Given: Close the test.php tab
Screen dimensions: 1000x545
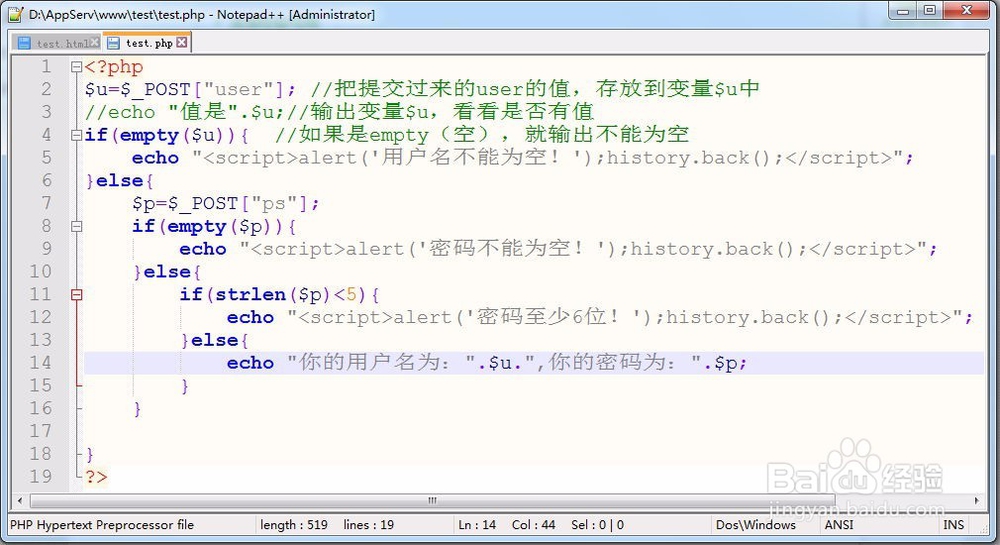Looking at the screenshot, I should 182,42.
